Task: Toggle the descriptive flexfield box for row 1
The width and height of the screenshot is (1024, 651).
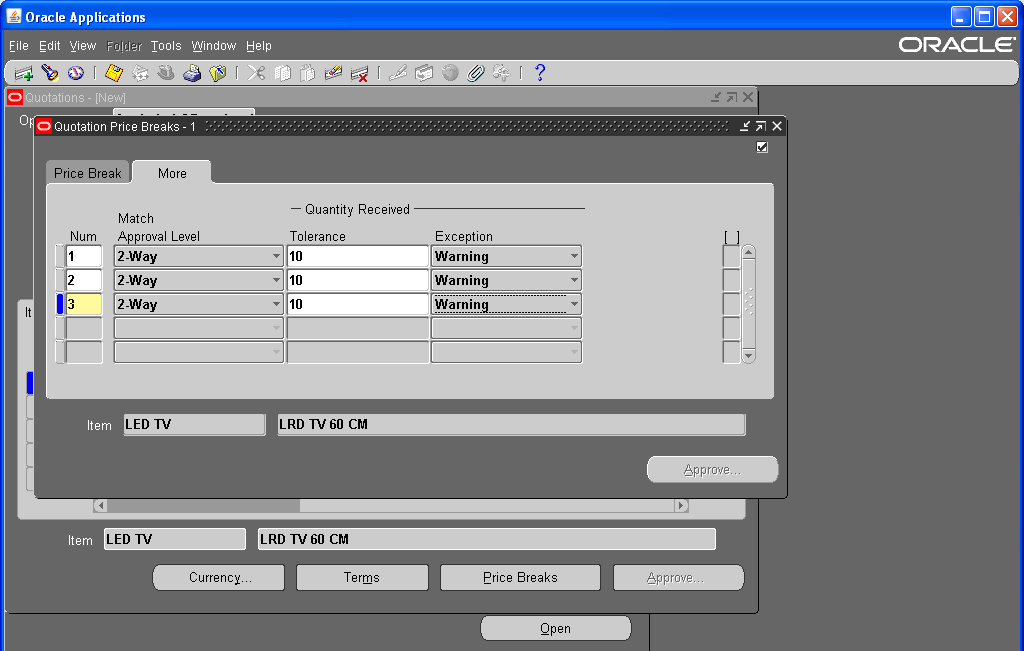Action: [x=731, y=256]
